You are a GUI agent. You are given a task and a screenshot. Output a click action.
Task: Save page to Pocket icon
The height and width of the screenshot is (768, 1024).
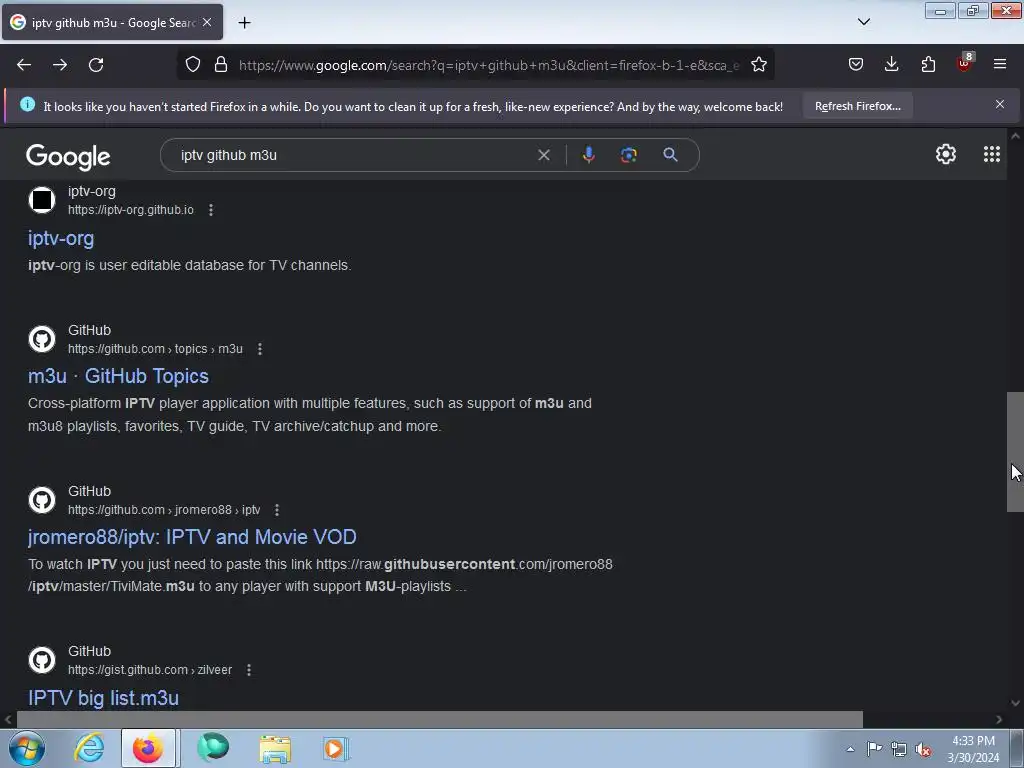856,64
